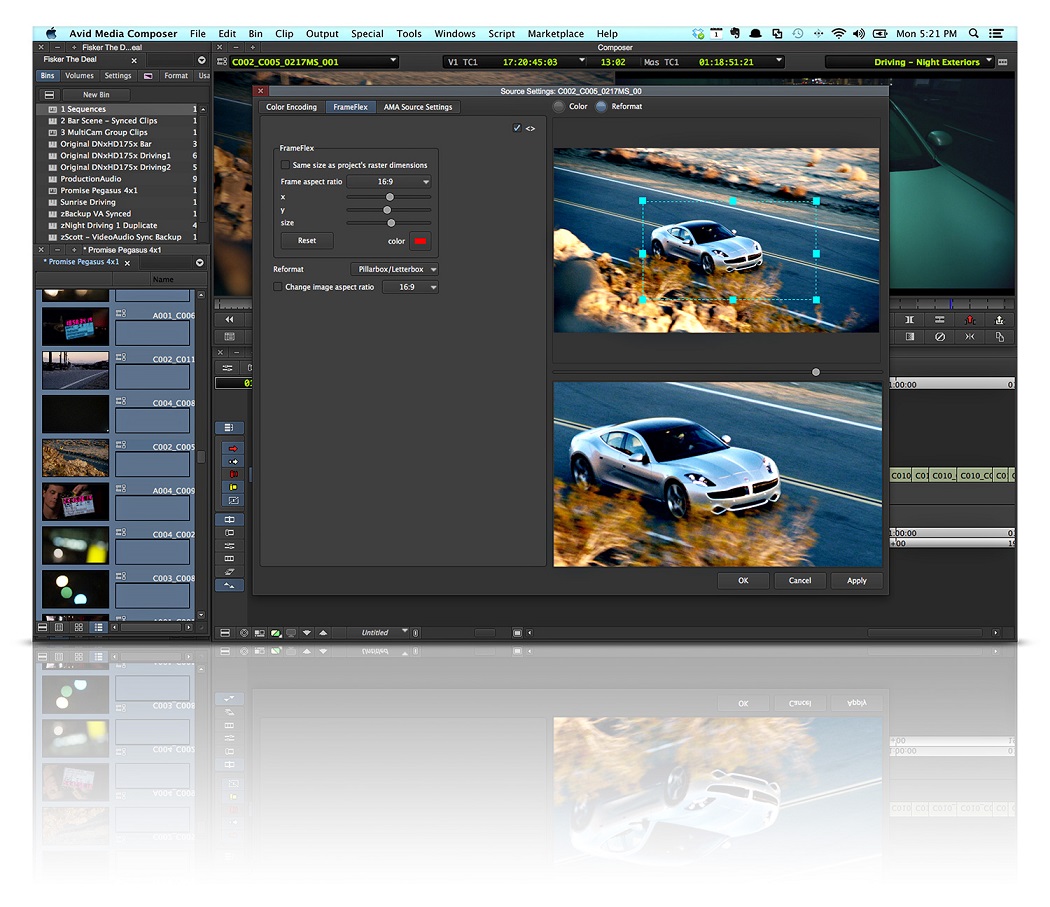Click the New Bin button

click(x=96, y=95)
